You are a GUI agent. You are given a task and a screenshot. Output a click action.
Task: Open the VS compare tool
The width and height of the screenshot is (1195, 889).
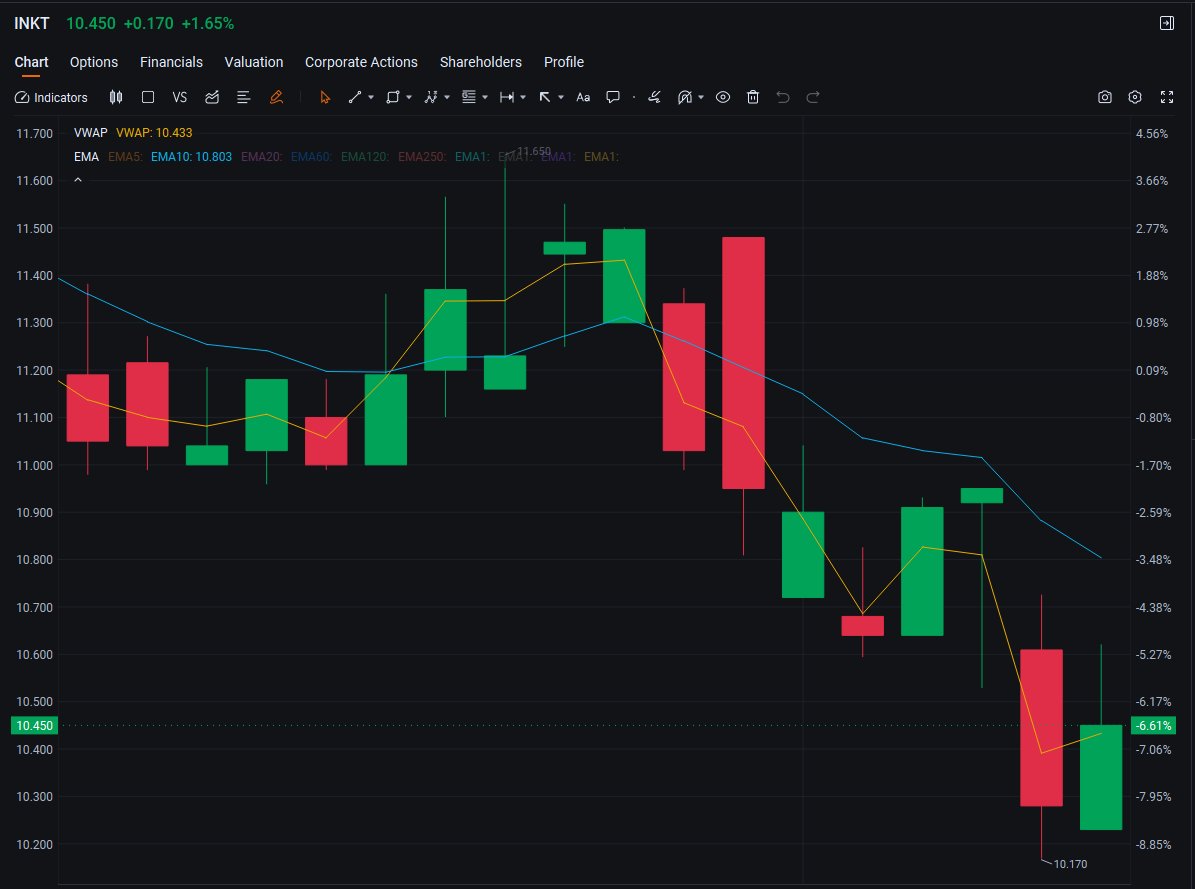point(180,97)
